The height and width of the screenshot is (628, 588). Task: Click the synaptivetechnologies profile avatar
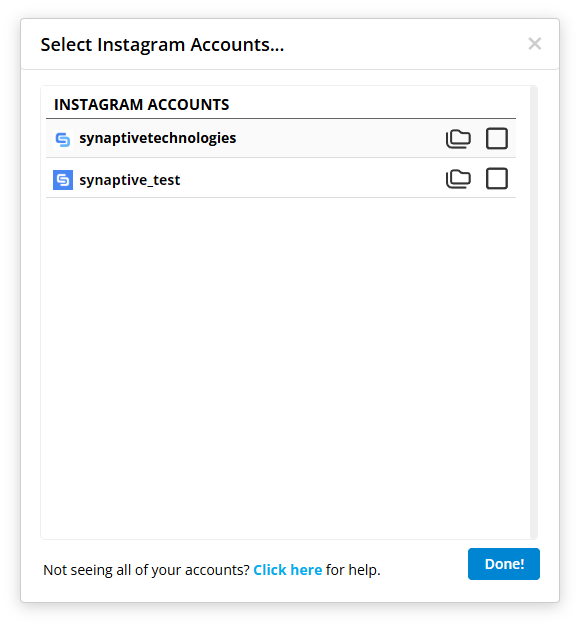[63, 139]
